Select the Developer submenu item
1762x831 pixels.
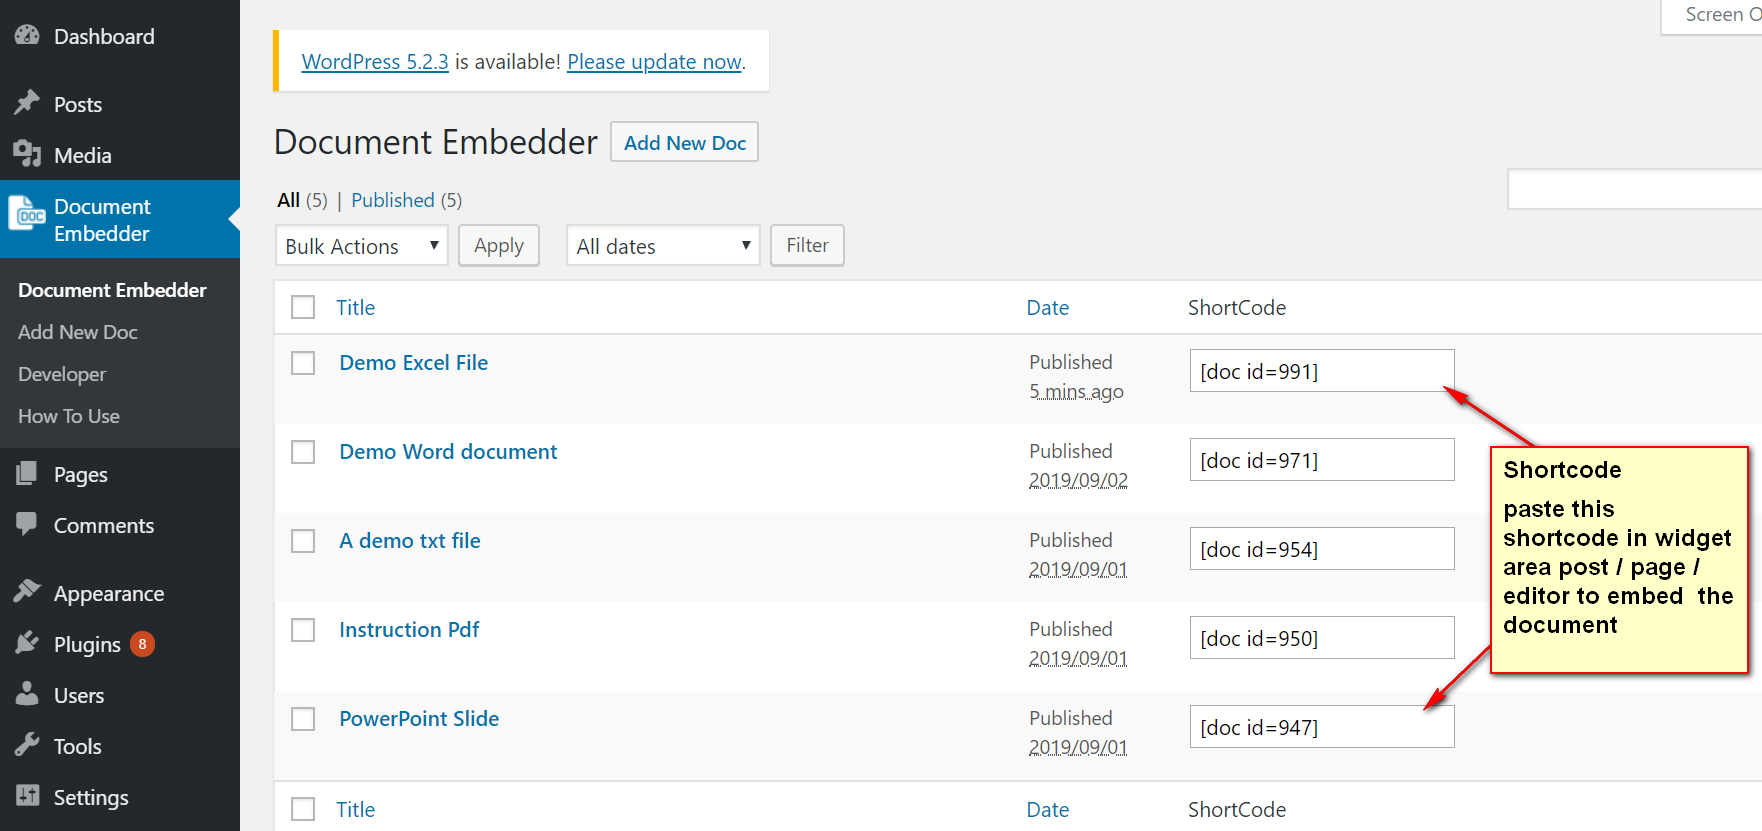[62, 374]
